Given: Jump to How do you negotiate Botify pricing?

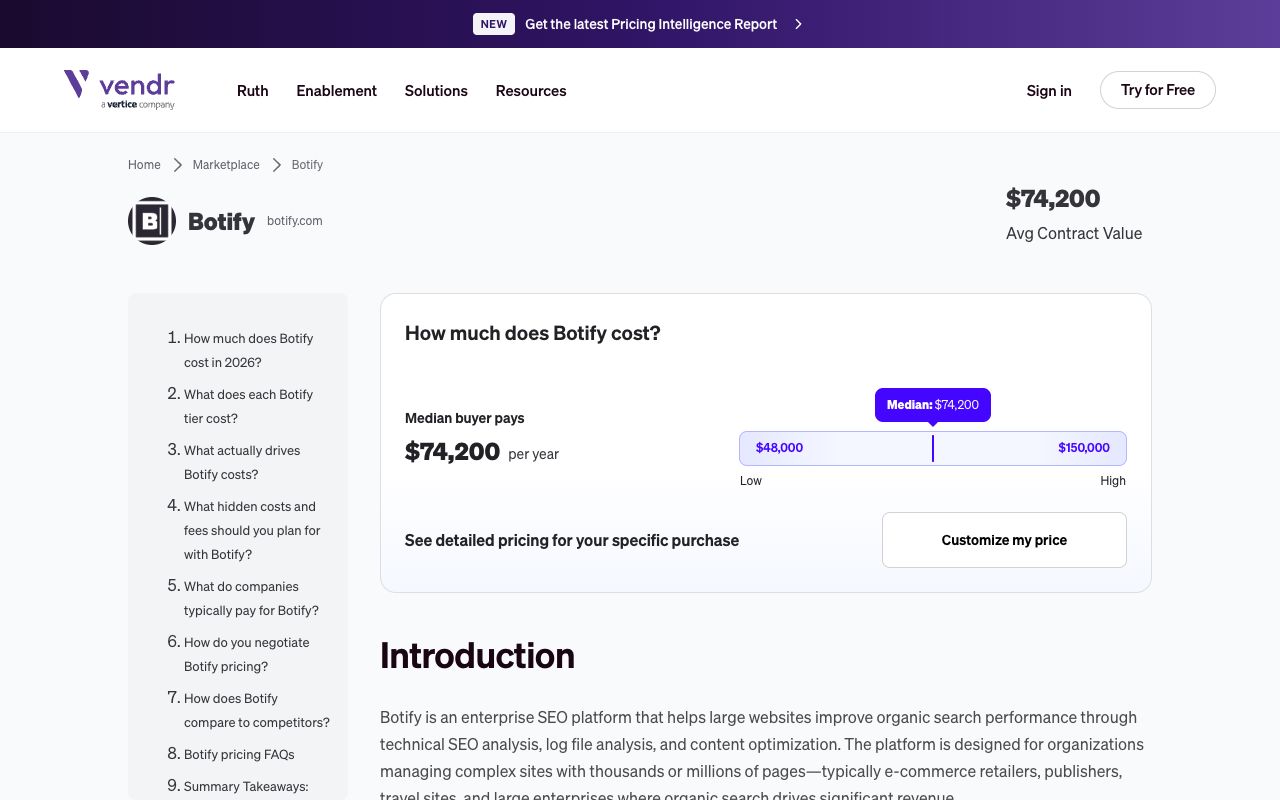Looking at the screenshot, I should point(247,654).
